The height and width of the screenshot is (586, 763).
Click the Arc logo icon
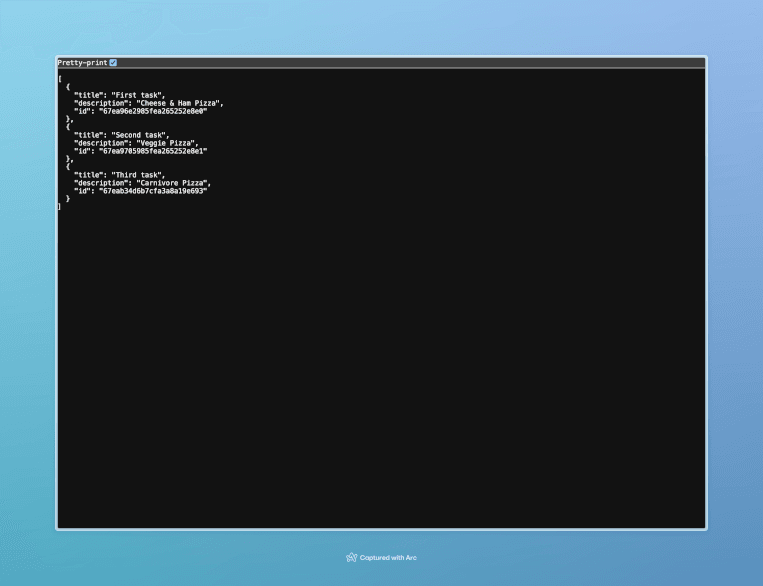[351, 557]
